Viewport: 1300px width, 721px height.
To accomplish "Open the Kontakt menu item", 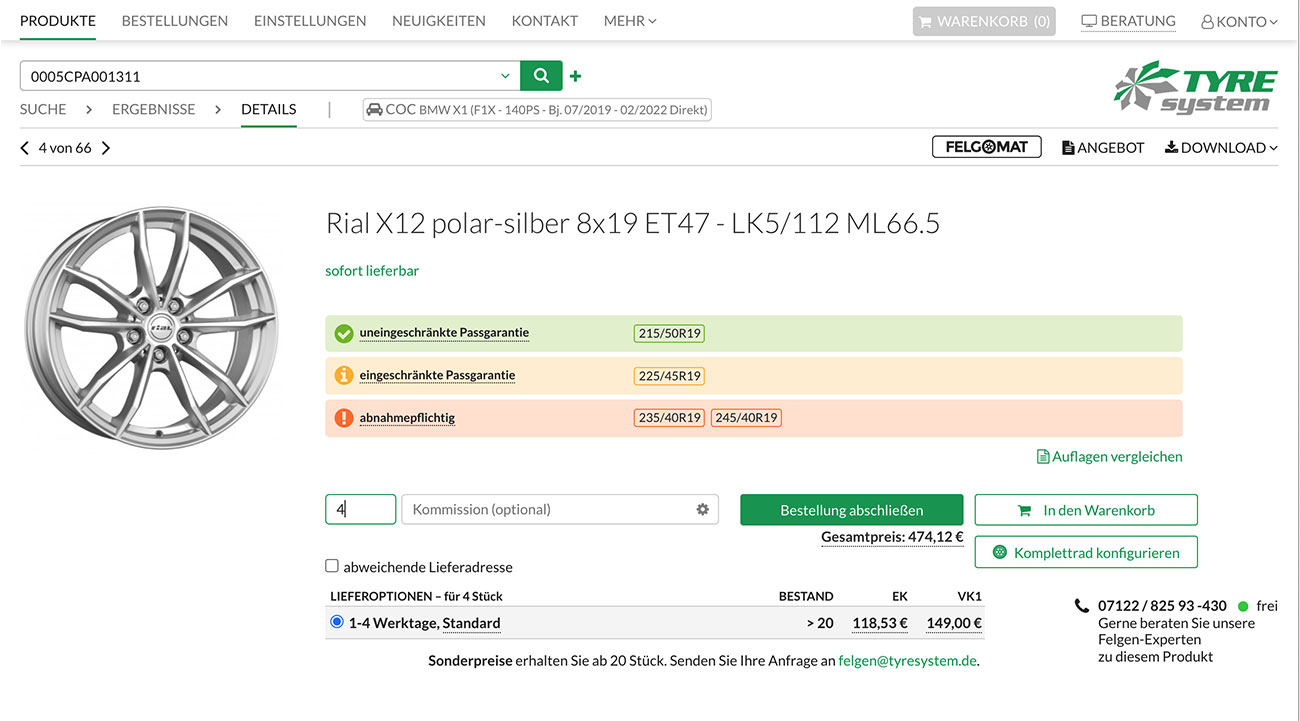I will (545, 21).
